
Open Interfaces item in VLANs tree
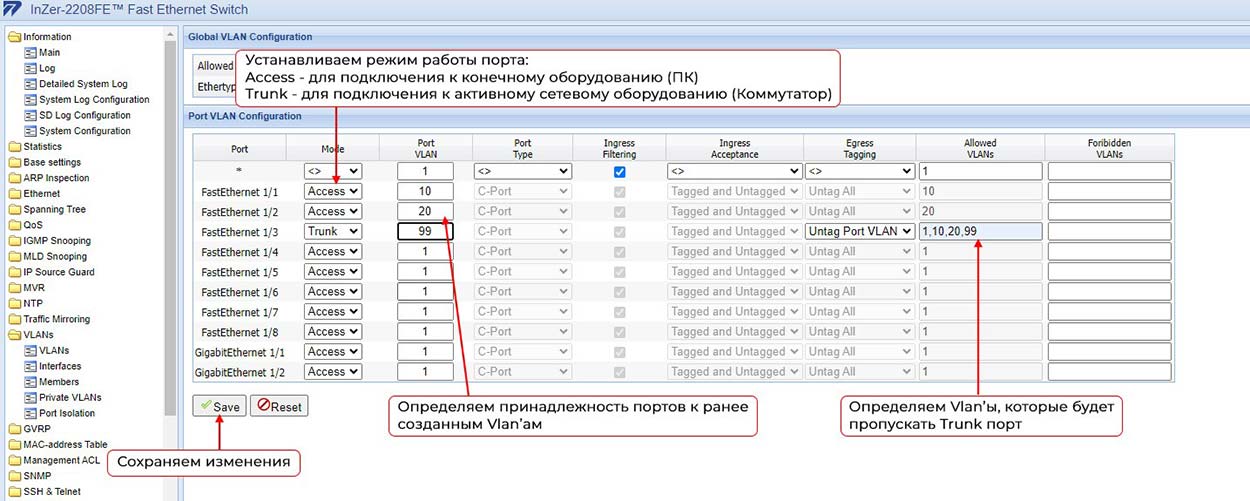click(x=60, y=366)
